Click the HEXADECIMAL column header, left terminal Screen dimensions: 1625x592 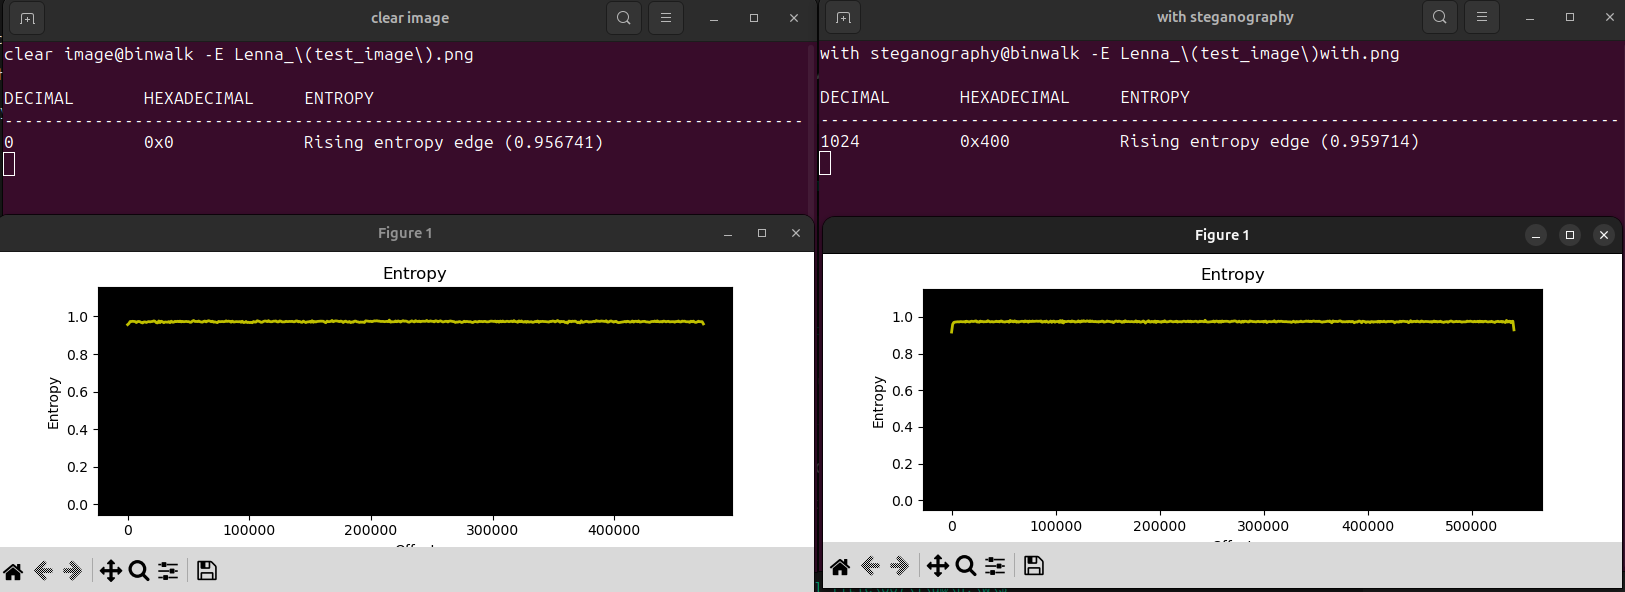point(199,98)
